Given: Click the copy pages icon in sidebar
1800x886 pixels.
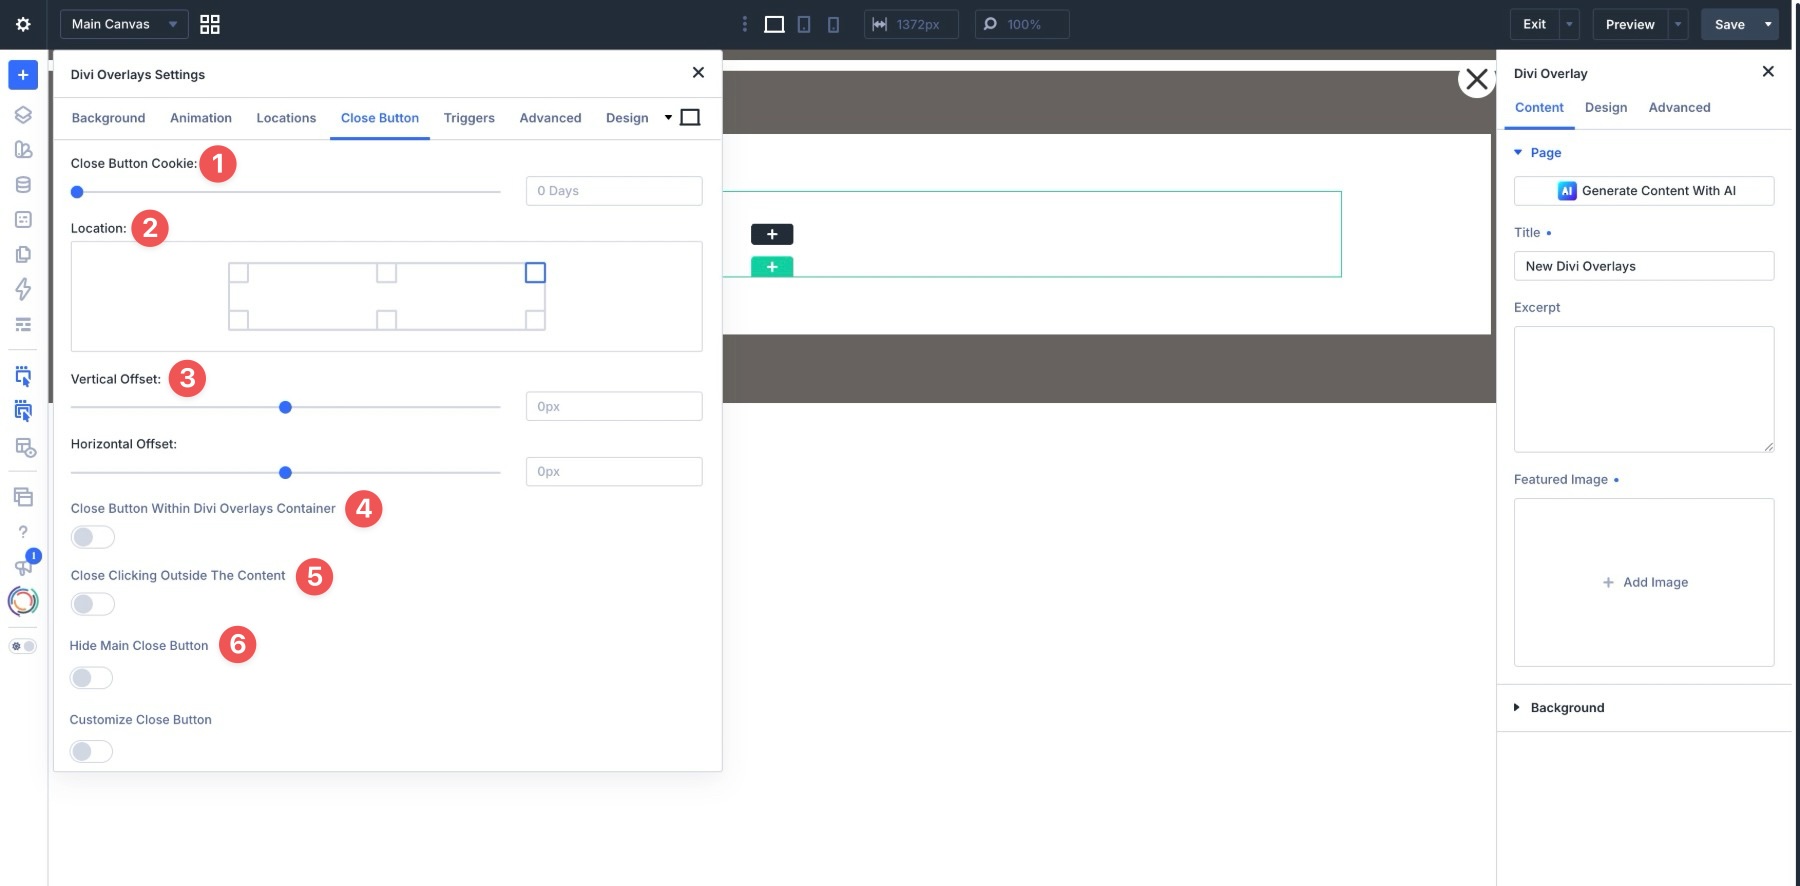Looking at the screenshot, I should 23,254.
